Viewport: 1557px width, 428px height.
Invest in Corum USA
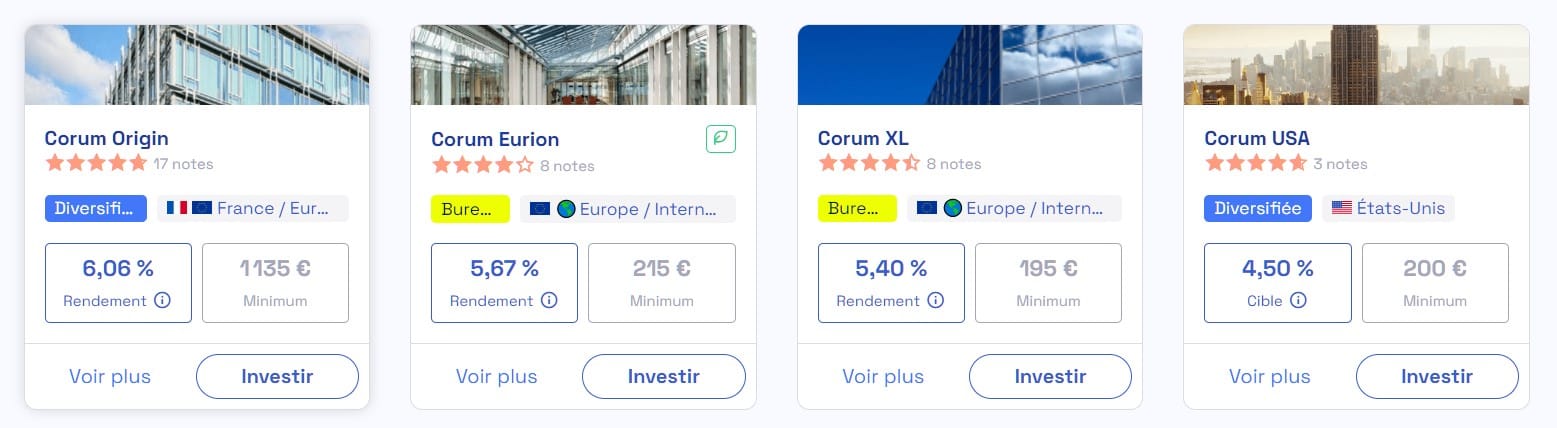pyautogui.click(x=1437, y=377)
